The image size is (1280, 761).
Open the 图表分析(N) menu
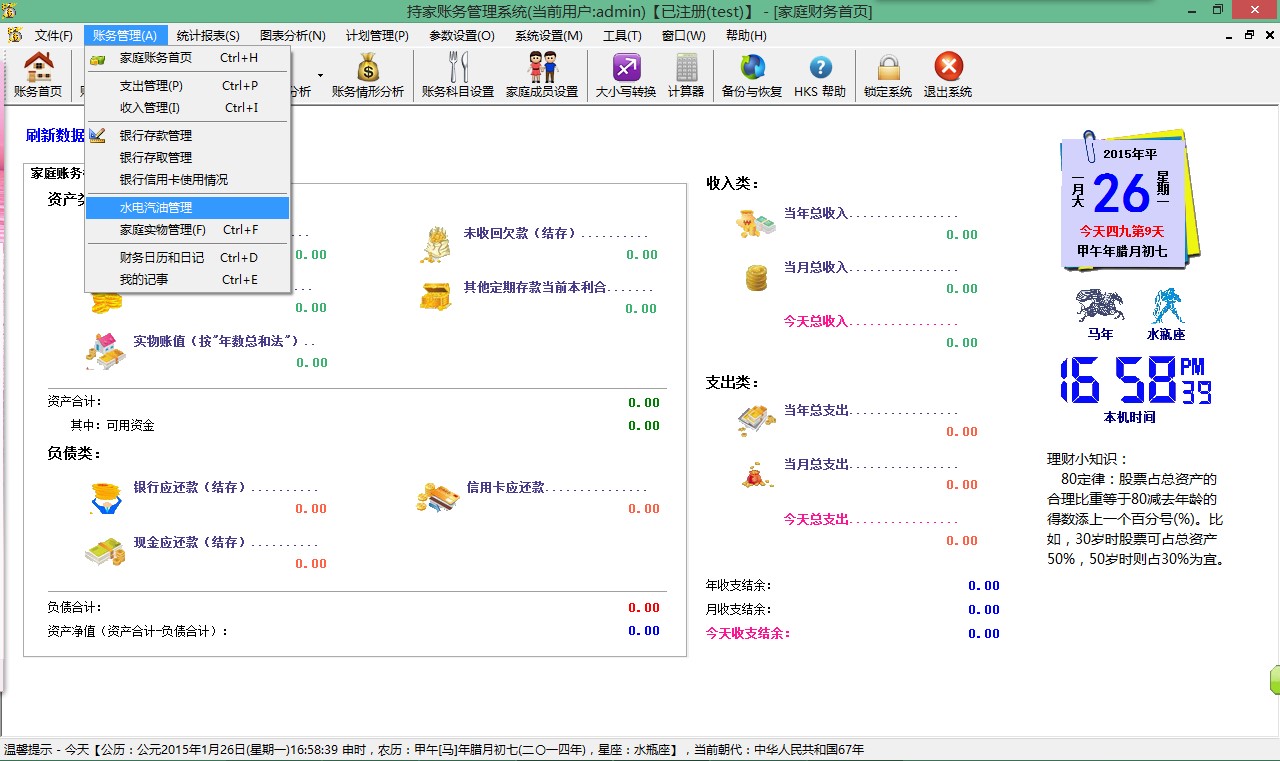(292, 36)
